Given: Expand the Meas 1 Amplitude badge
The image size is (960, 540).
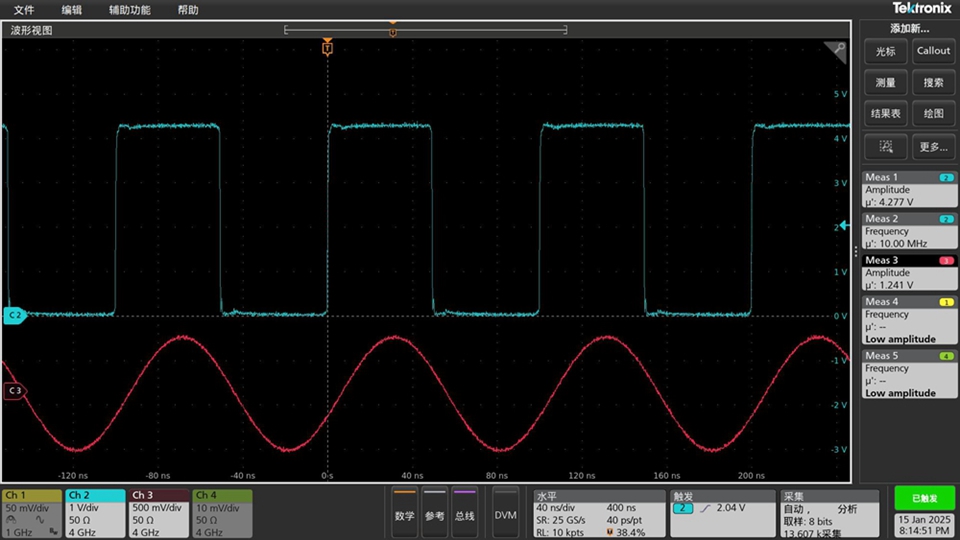Looking at the screenshot, I should [909, 189].
